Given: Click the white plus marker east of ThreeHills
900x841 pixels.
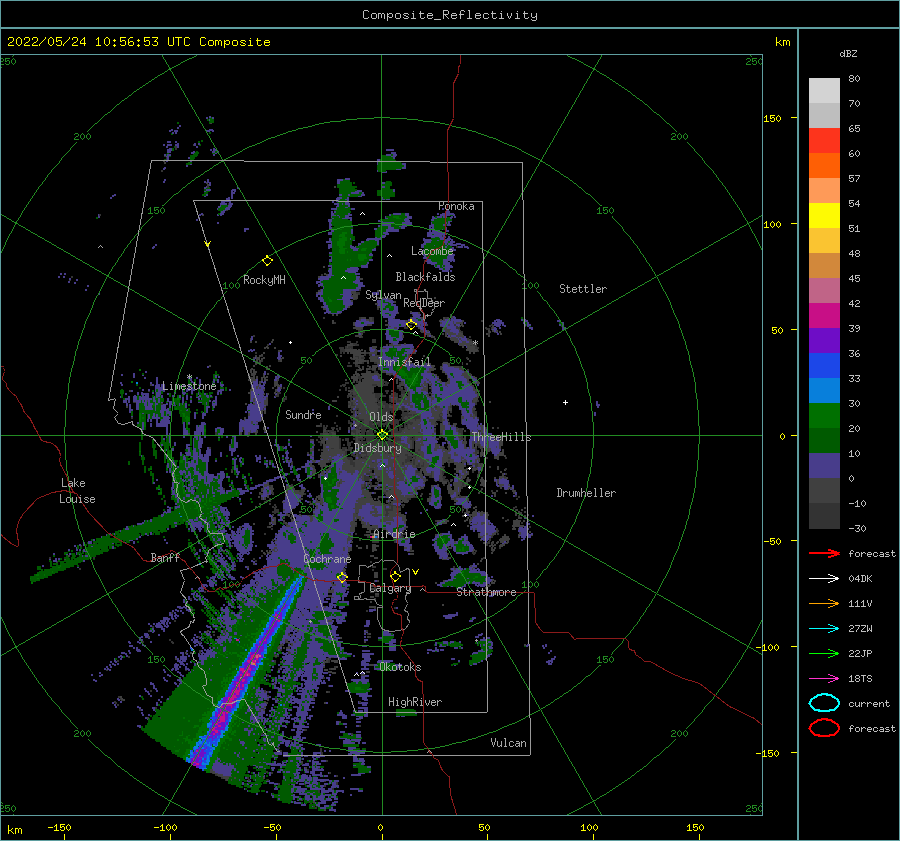Looking at the screenshot, I should click(565, 402).
